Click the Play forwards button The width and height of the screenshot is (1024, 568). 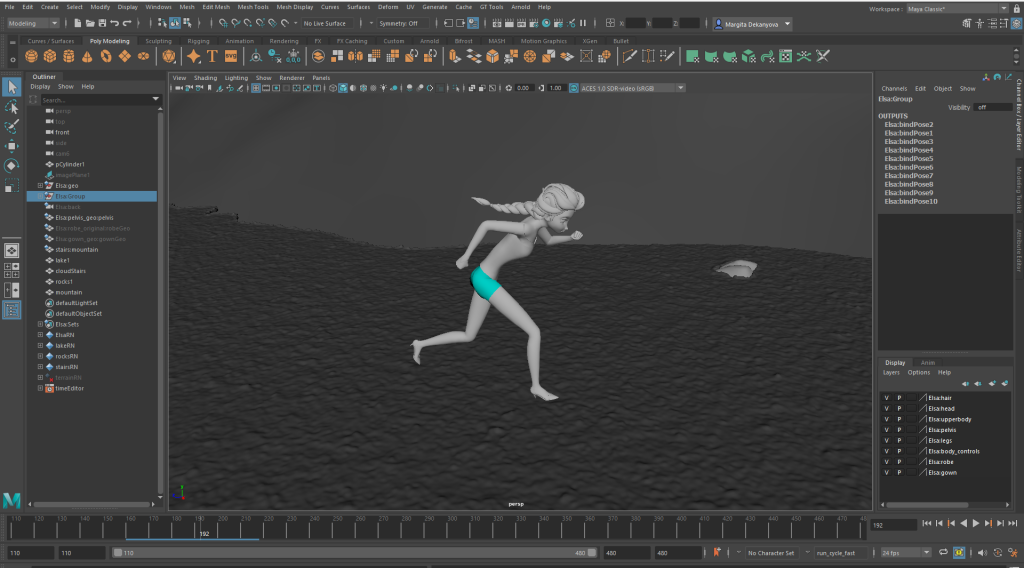coord(976,524)
